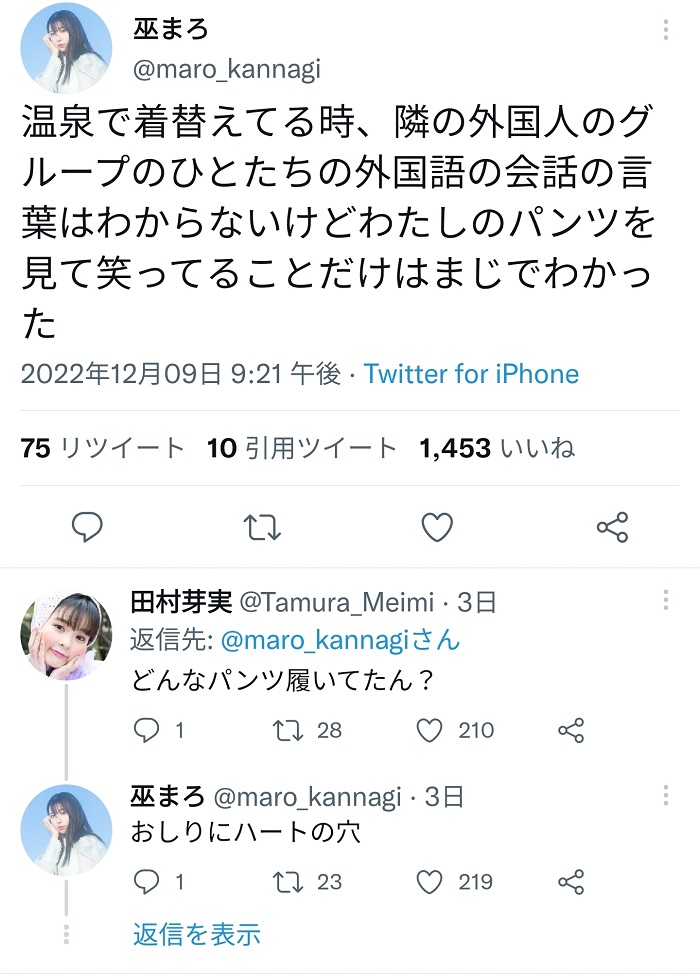The image size is (700, 974).
Task: Retweet 田村芽実's reply showing 28
Action: (x=307, y=730)
